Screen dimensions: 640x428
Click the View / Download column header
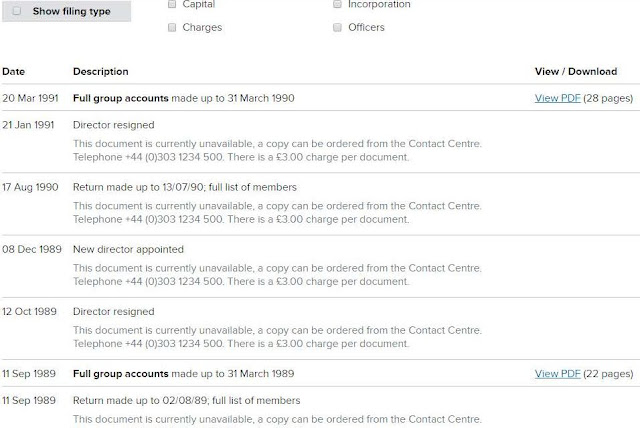574,72
